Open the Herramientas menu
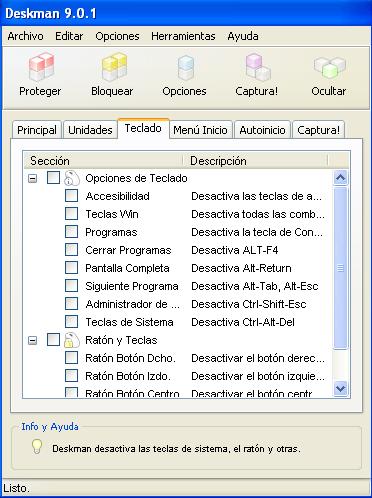The width and height of the screenshot is (372, 498). 183,36
